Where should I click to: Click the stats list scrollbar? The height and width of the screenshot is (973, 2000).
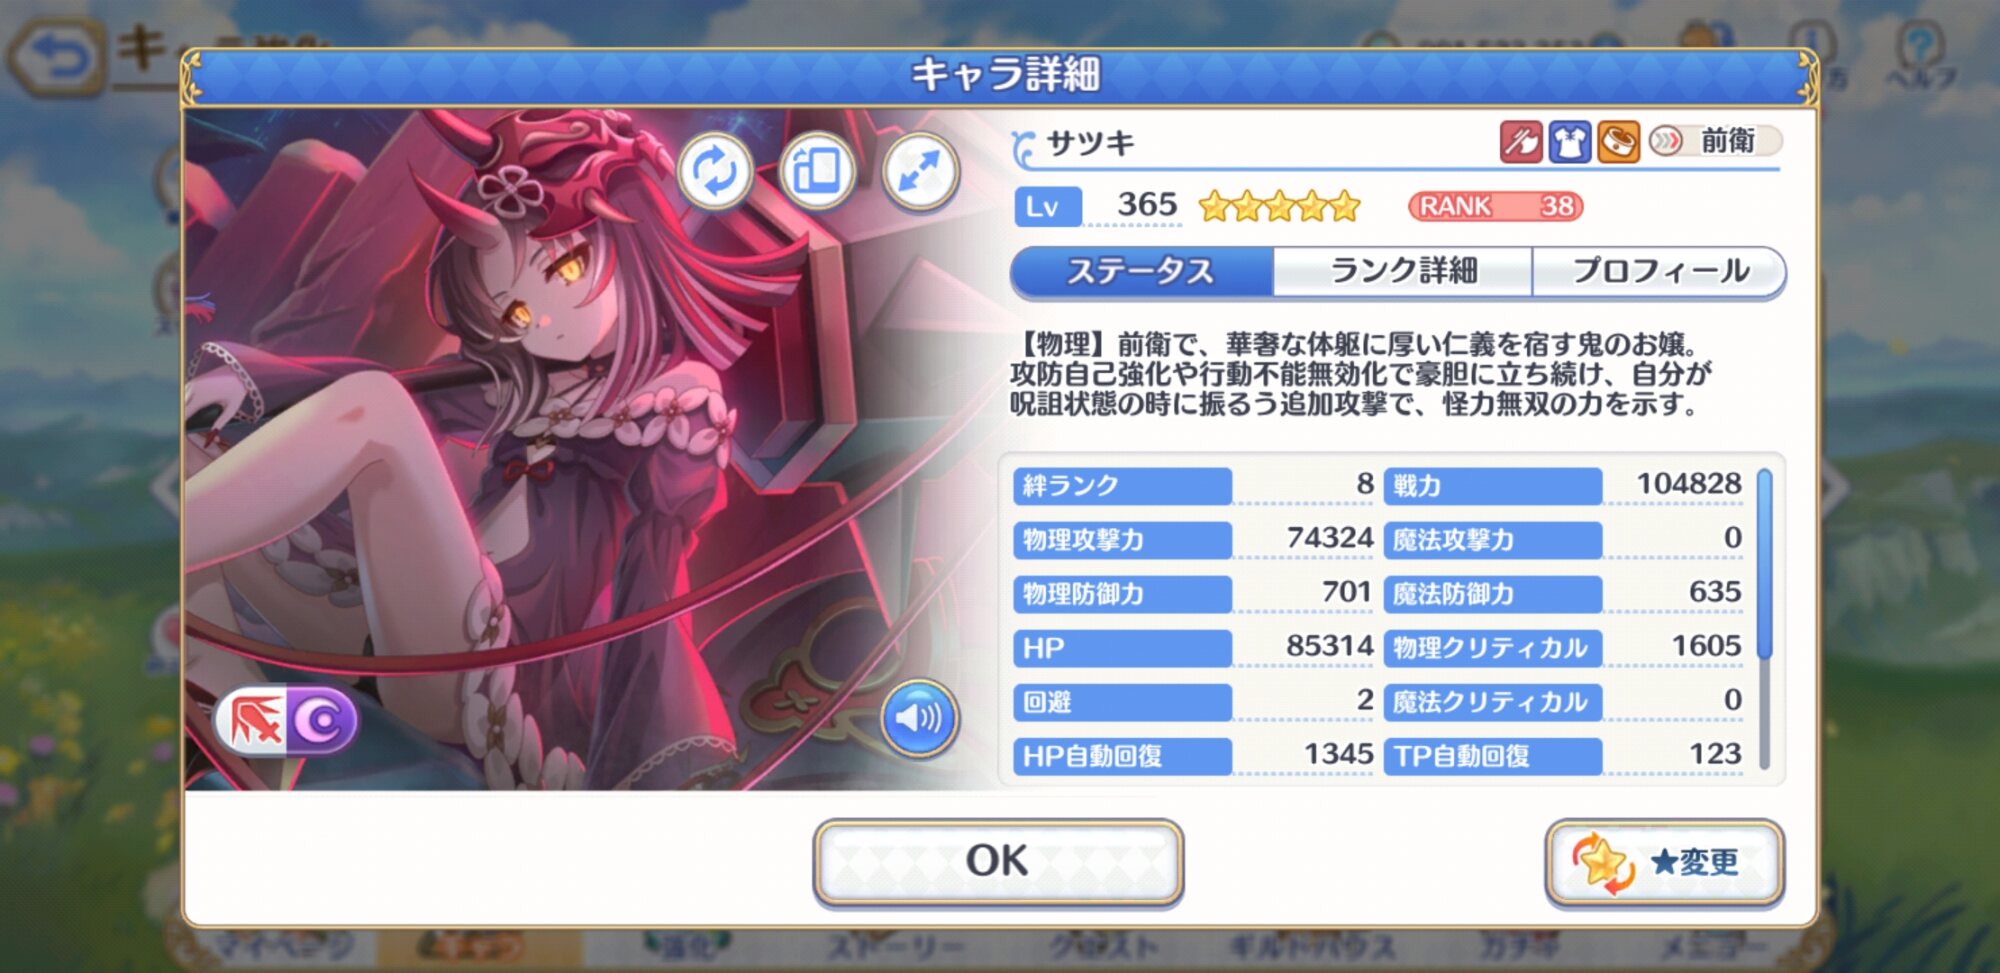[x=1764, y=618]
